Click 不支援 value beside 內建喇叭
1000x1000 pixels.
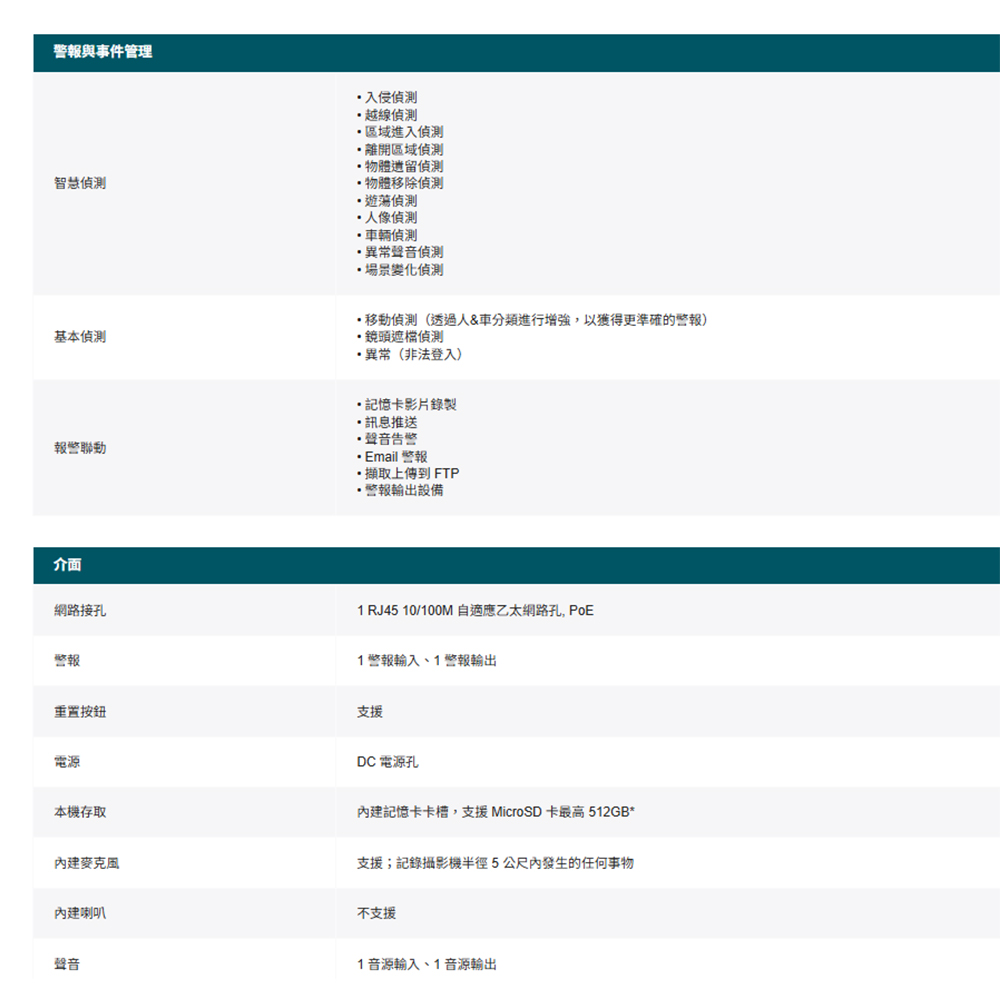[376, 914]
